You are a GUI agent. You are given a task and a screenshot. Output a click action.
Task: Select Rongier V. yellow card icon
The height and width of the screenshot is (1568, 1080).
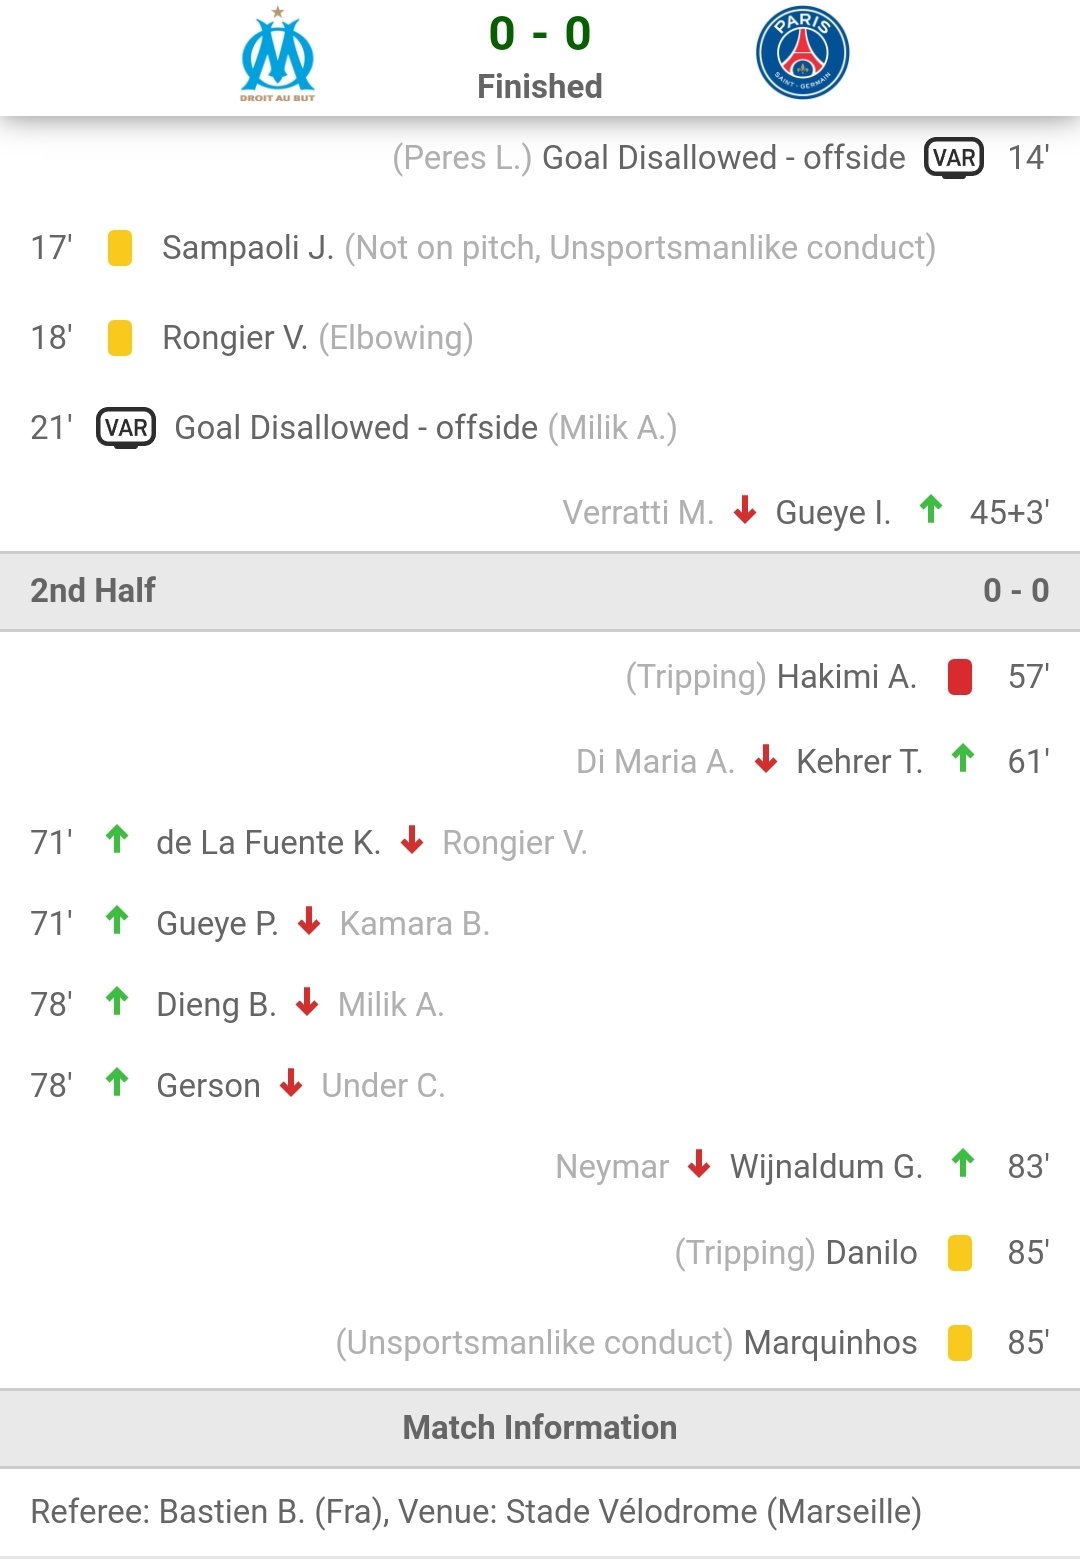pyautogui.click(x=120, y=338)
